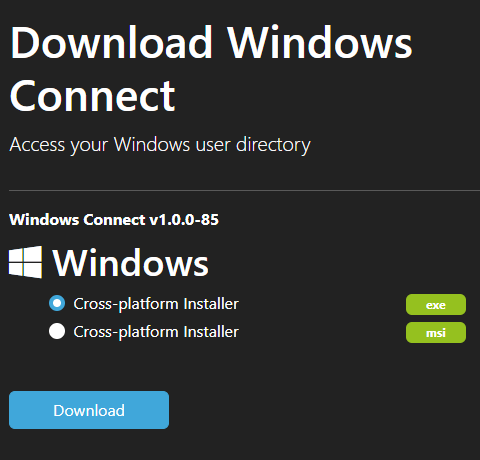Click the green exe badge

pyautogui.click(x=436, y=305)
